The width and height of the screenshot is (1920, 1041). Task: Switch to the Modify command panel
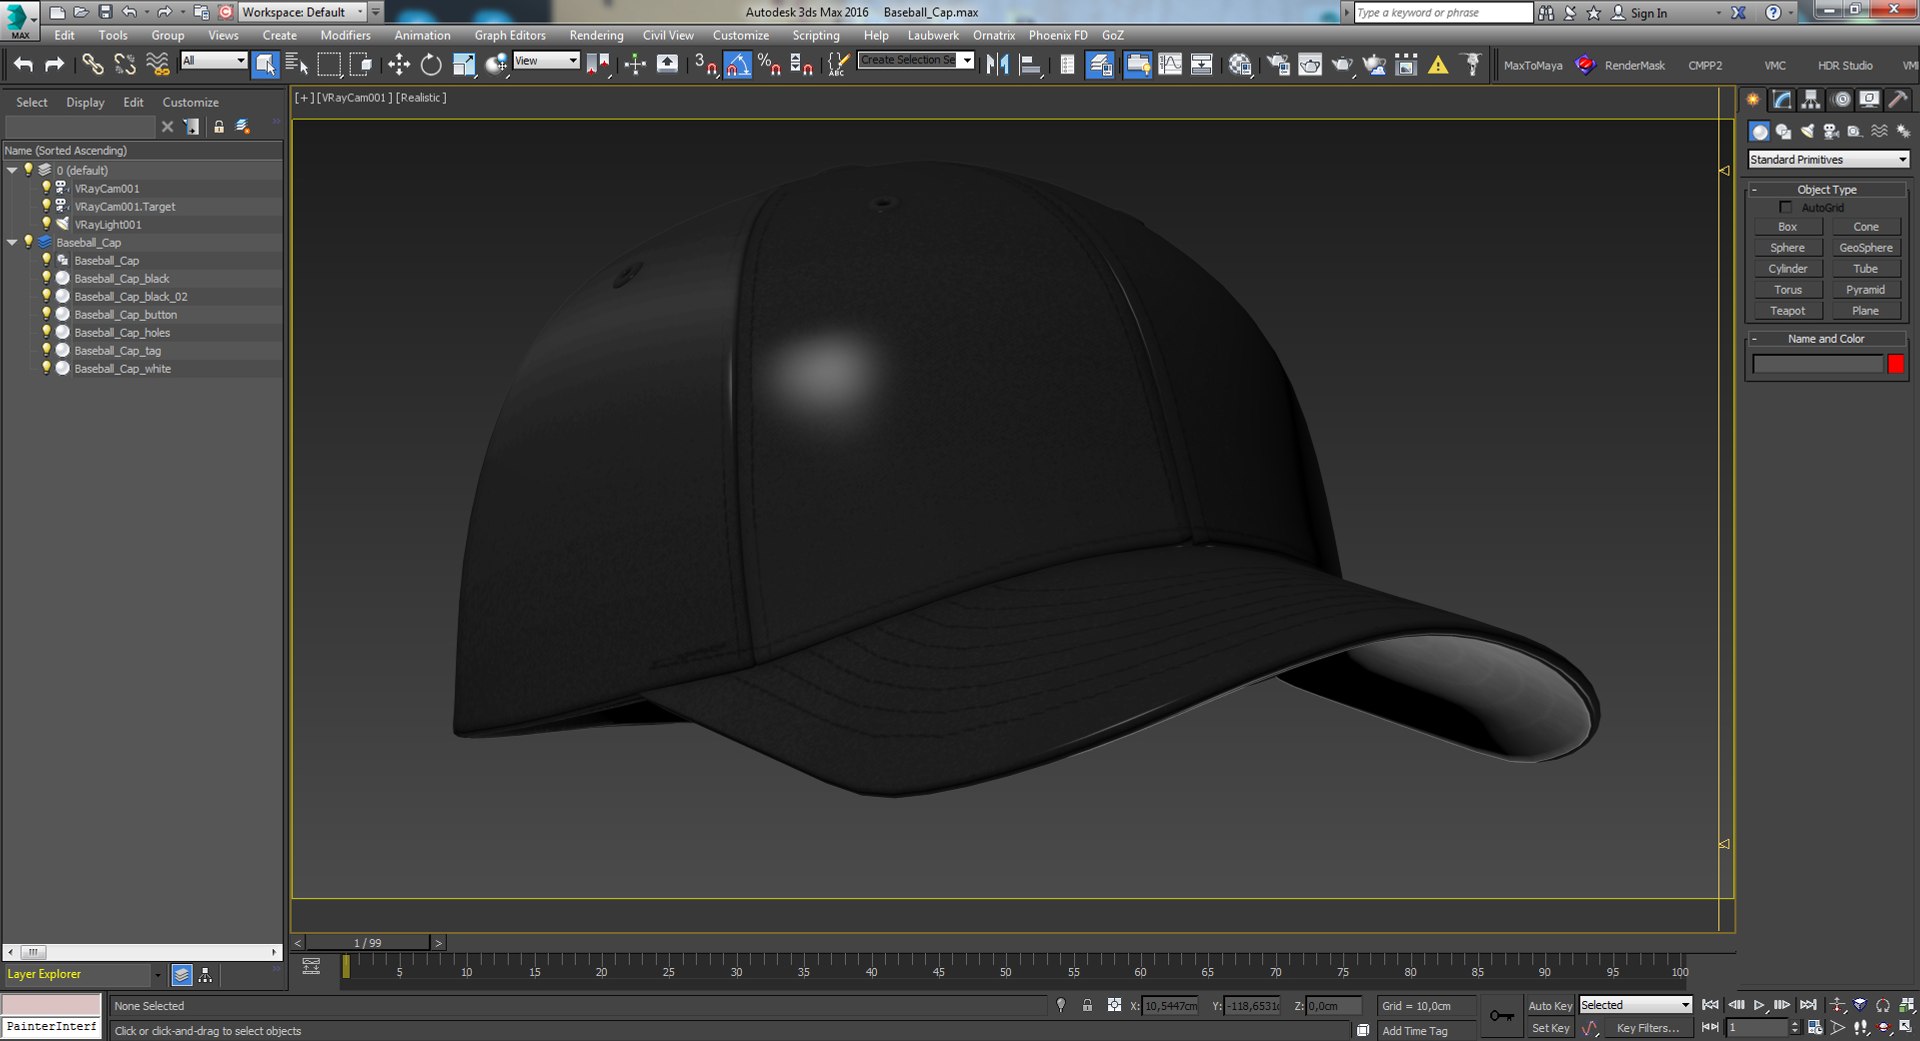[x=1782, y=99]
